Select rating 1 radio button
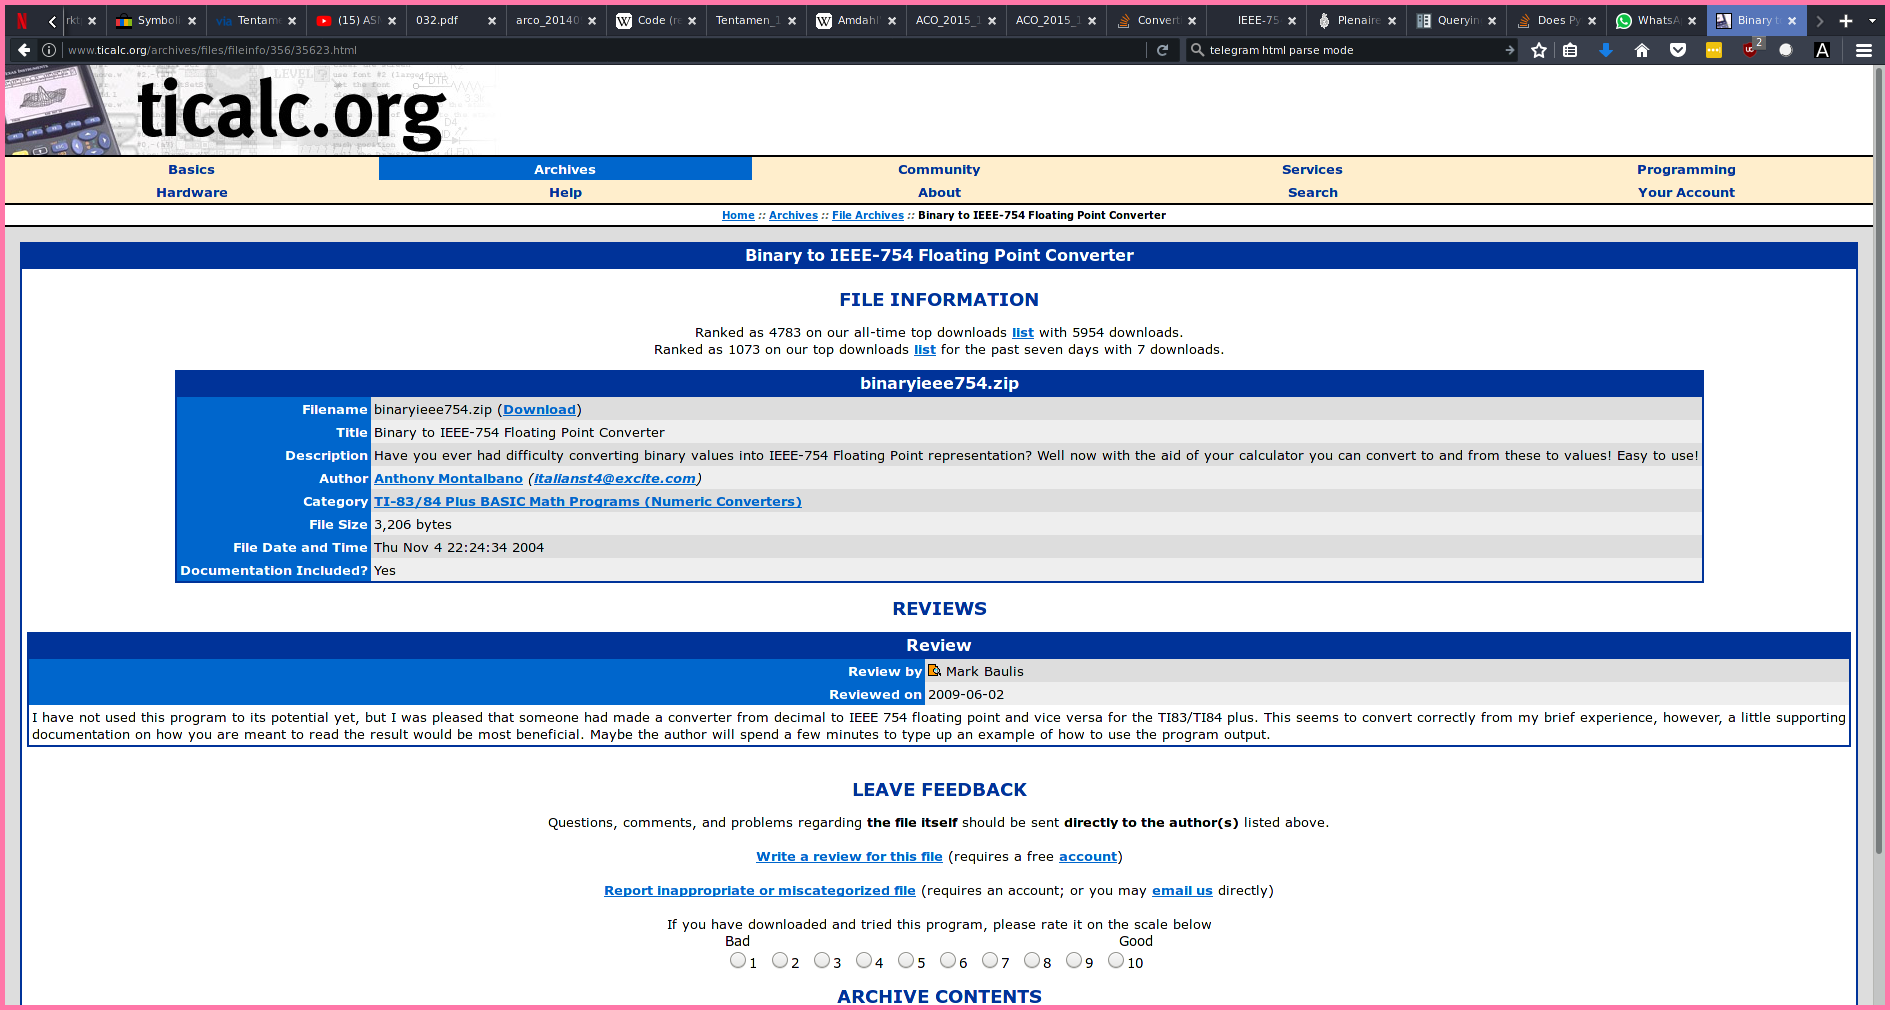 (x=738, y=961)
